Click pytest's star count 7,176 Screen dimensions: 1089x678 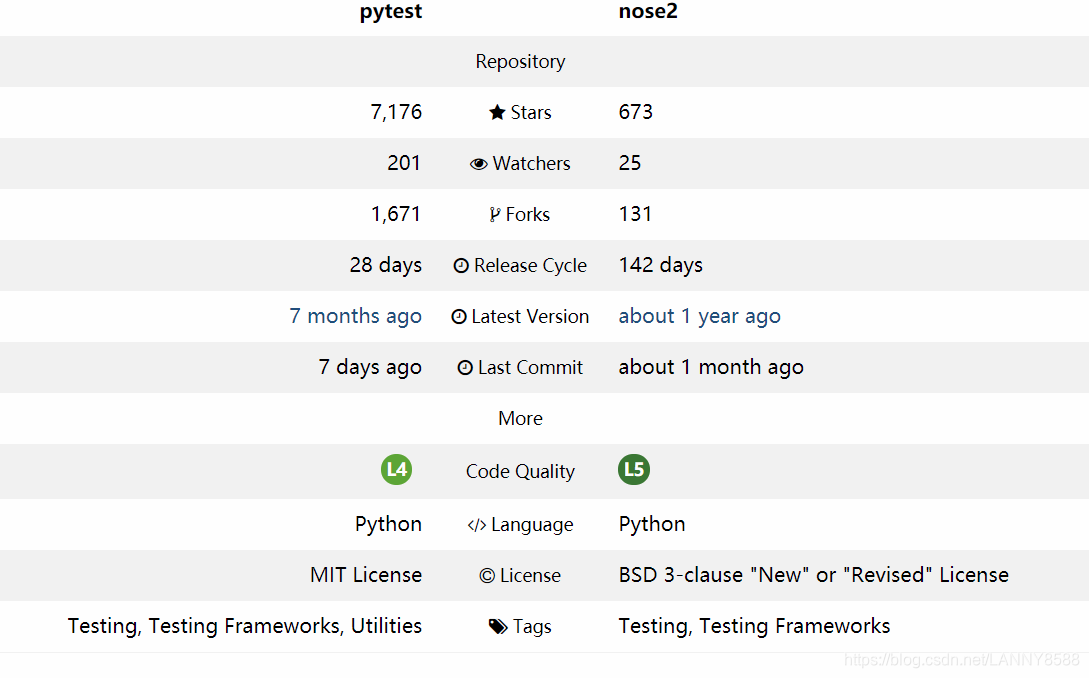(396, 112)
